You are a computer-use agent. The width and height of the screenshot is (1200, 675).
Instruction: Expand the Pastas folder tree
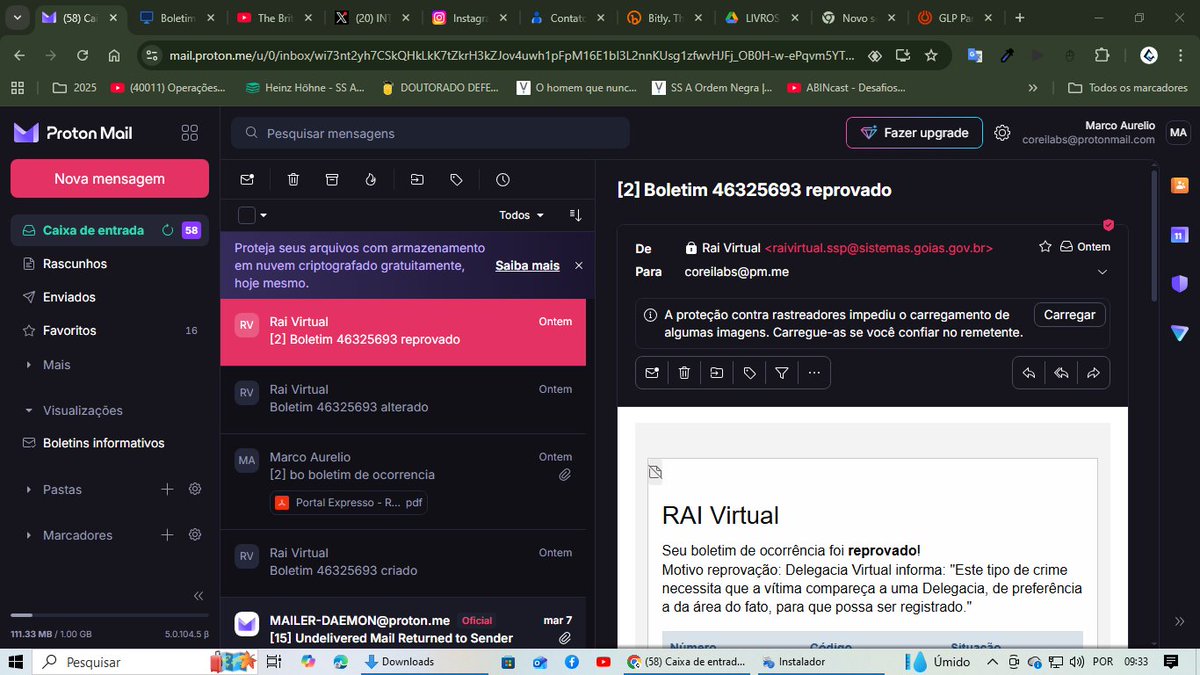[x=28, y=490]
